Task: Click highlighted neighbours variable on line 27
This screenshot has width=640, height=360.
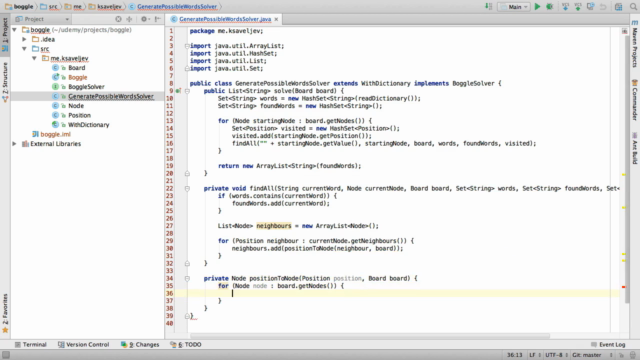Action: 274,226
